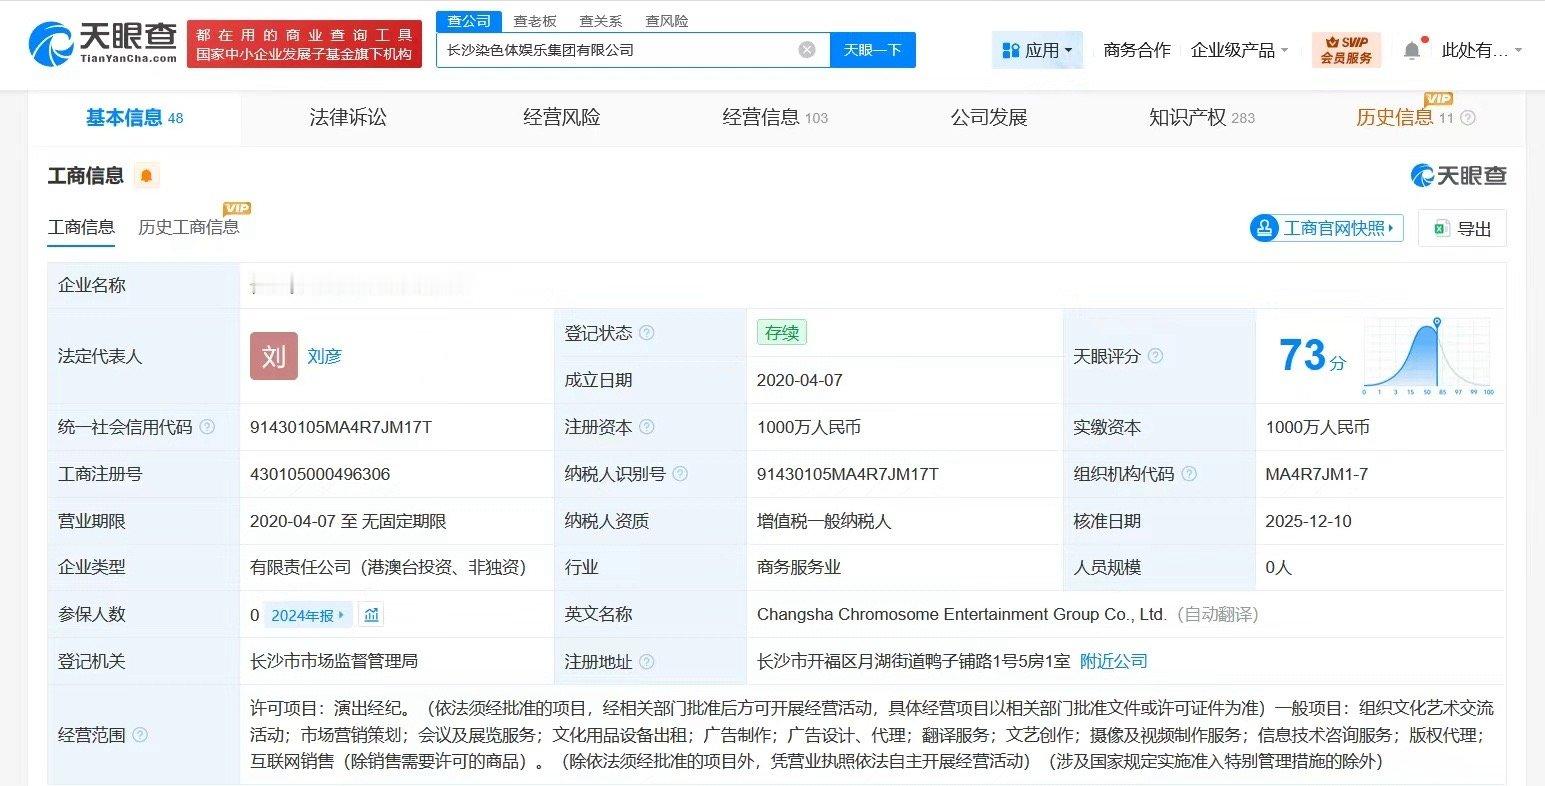Click the 导出 export button
1545x786 pixels.
pyautogui.click(x=1462, y=228)
